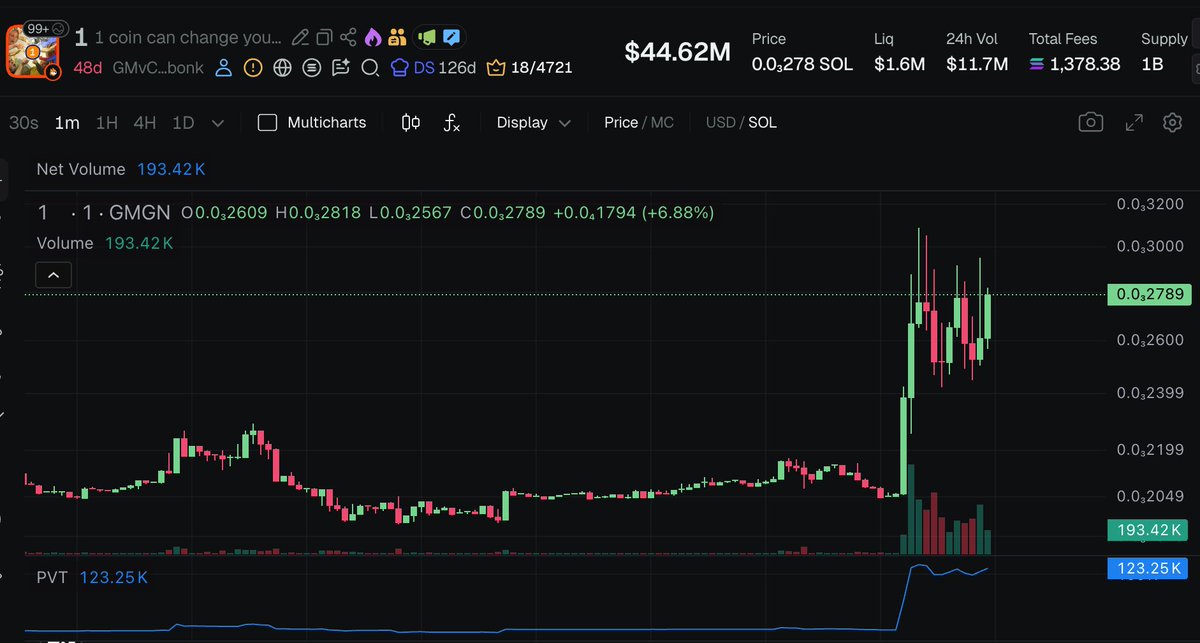The height and width of the screenshot is (643, 1200).
Task: Open the share icon
Action: 347,36
